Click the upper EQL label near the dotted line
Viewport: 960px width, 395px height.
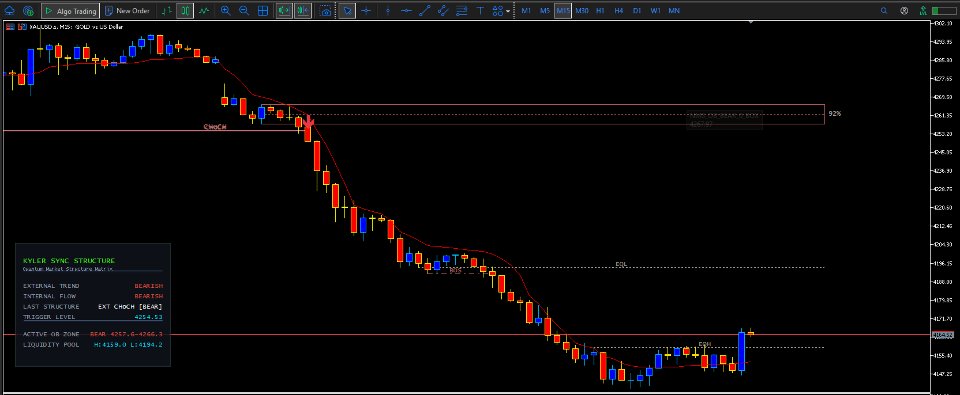tap(621, 265)
